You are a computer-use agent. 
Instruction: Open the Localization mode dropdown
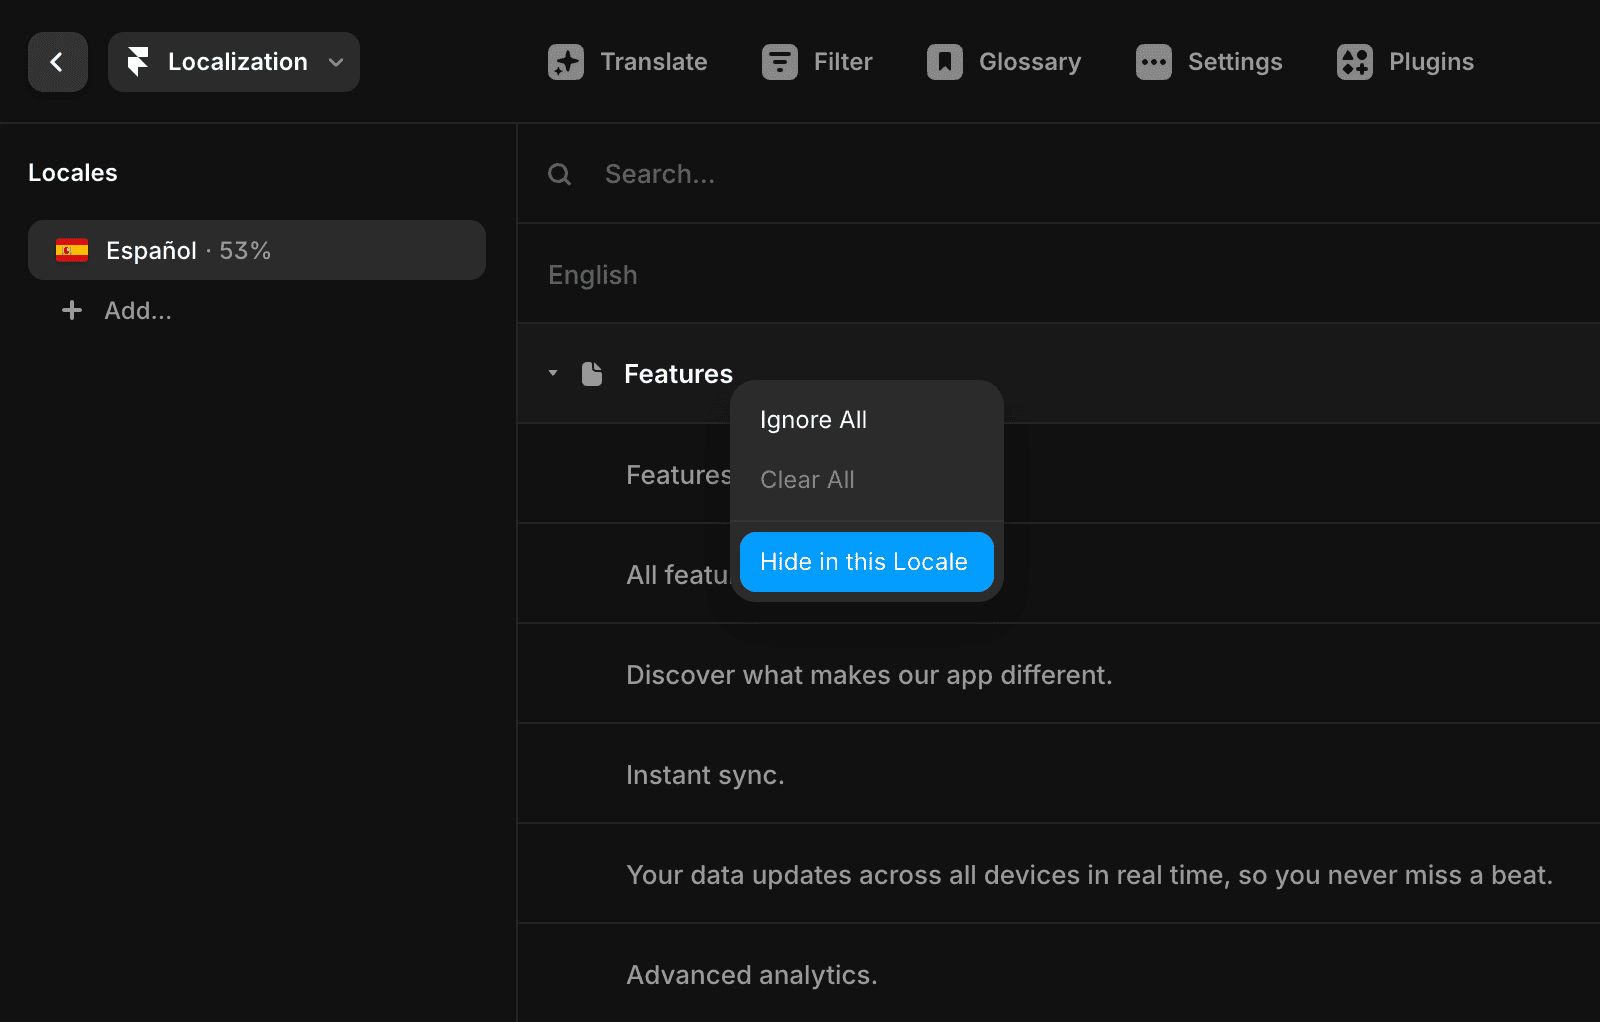coord(337,61)
